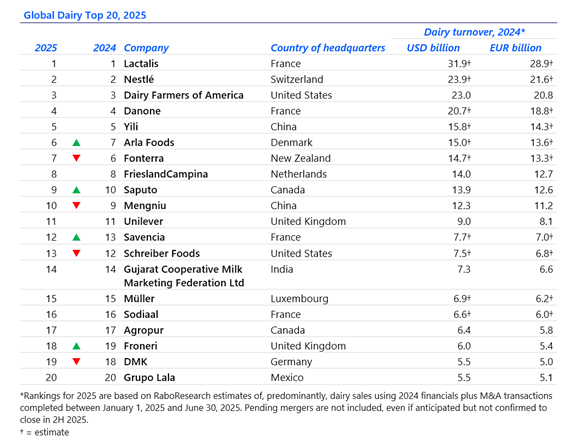Click the country cell 'India'

[282, 269]
